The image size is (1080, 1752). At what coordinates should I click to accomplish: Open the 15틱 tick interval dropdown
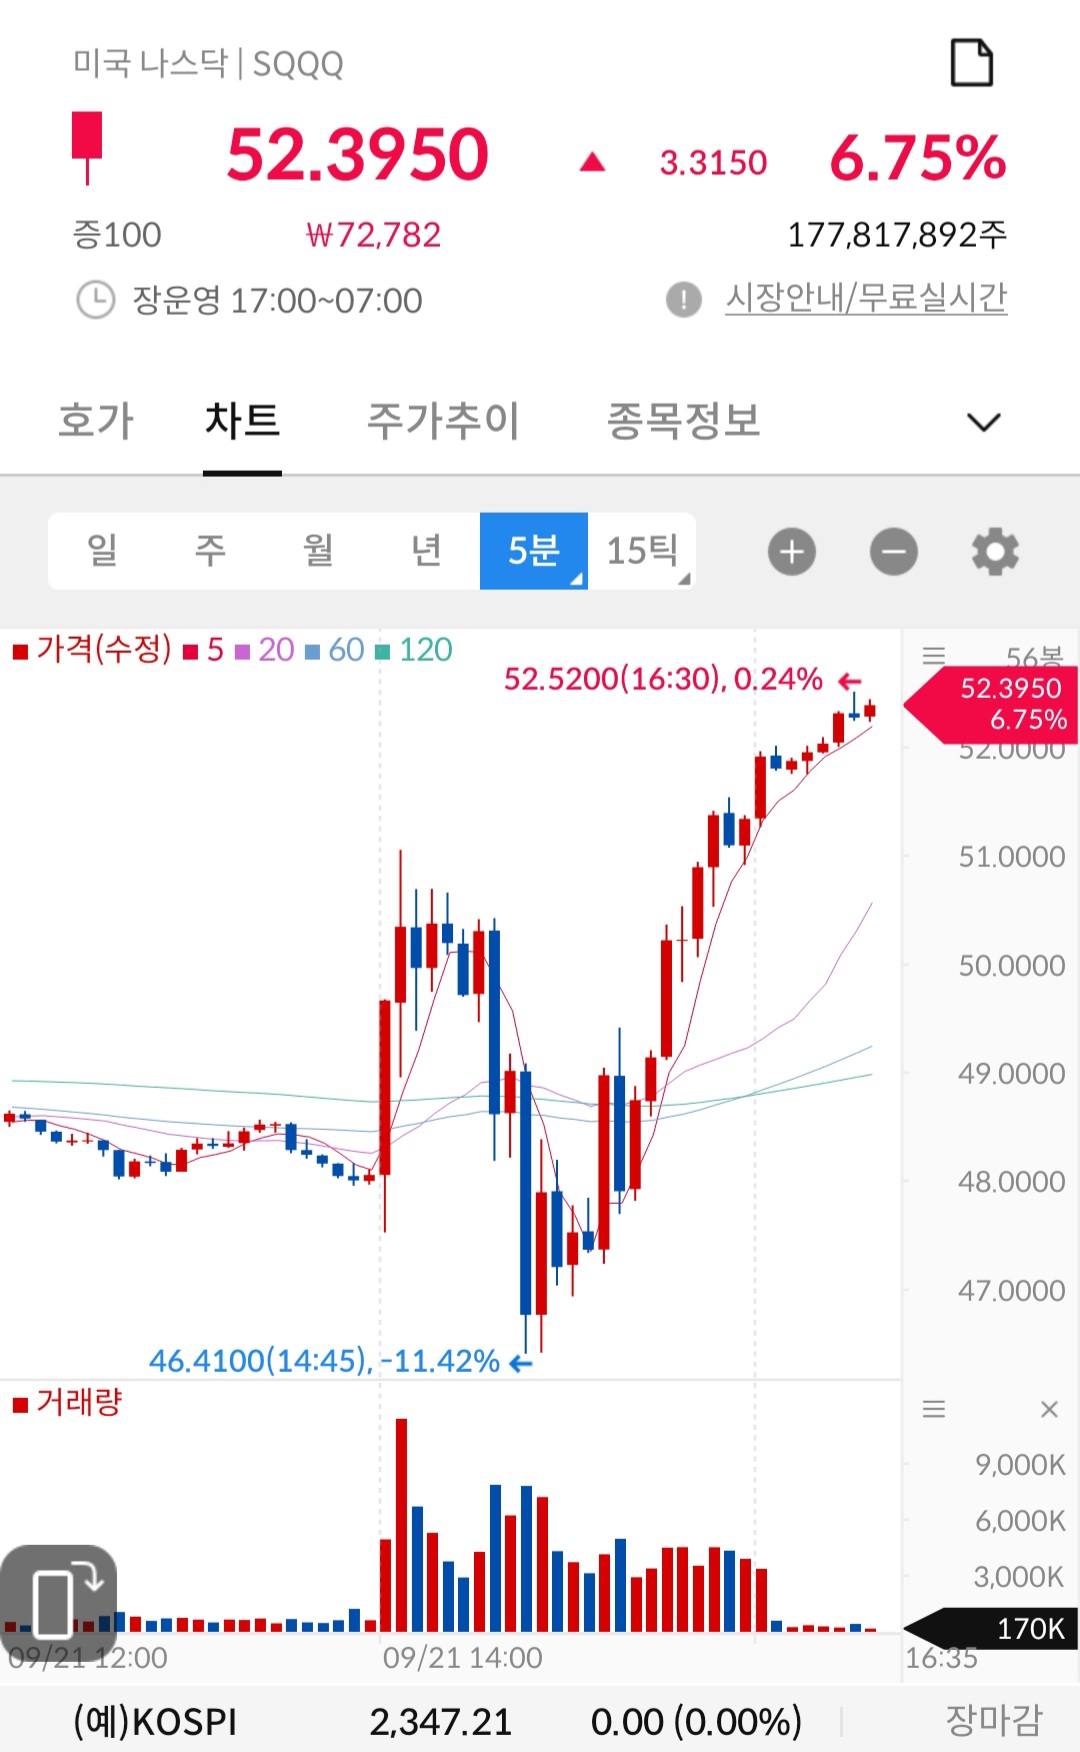(642, 551)
